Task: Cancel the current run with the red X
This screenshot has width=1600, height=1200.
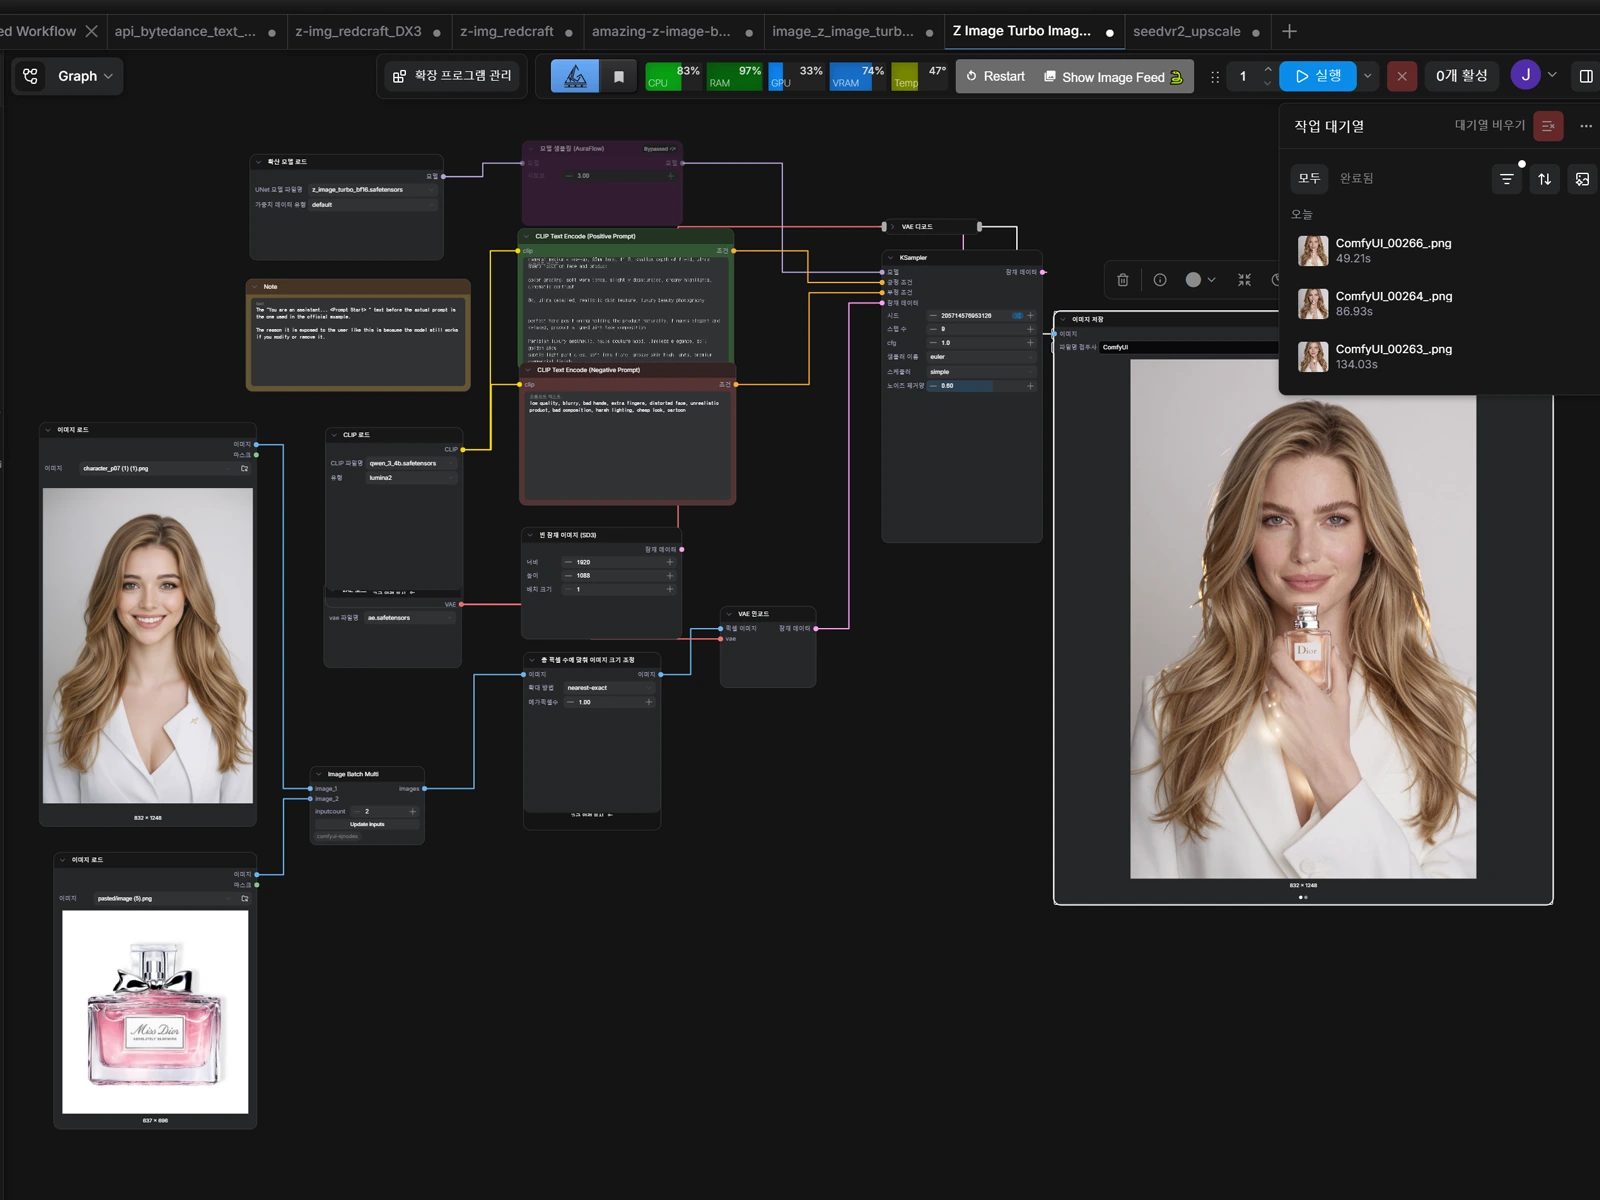Action: coord(1402,76)
